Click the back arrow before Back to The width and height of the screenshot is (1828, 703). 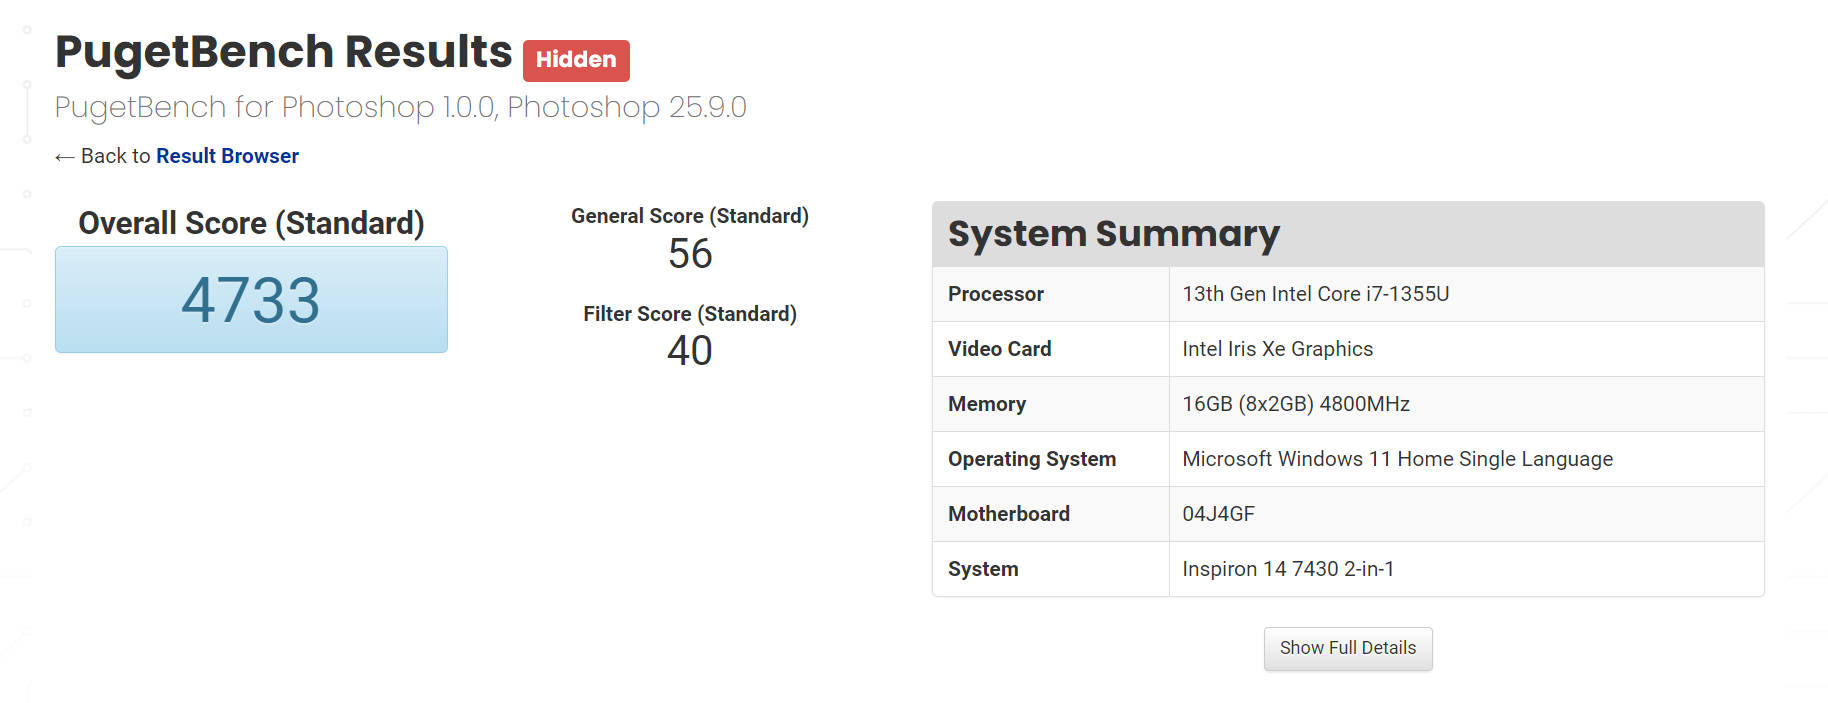[64, 157]
